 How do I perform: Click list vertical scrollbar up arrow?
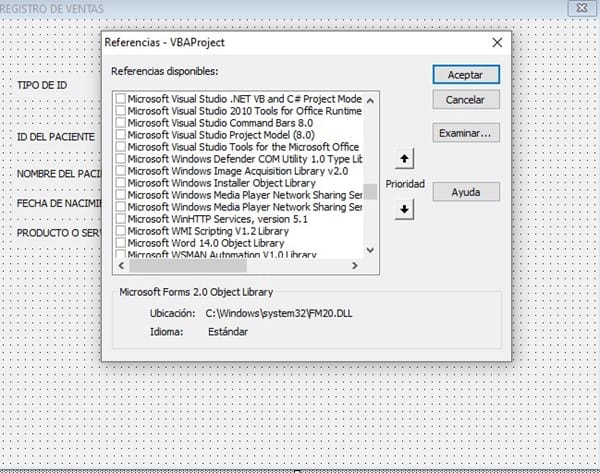370,101
